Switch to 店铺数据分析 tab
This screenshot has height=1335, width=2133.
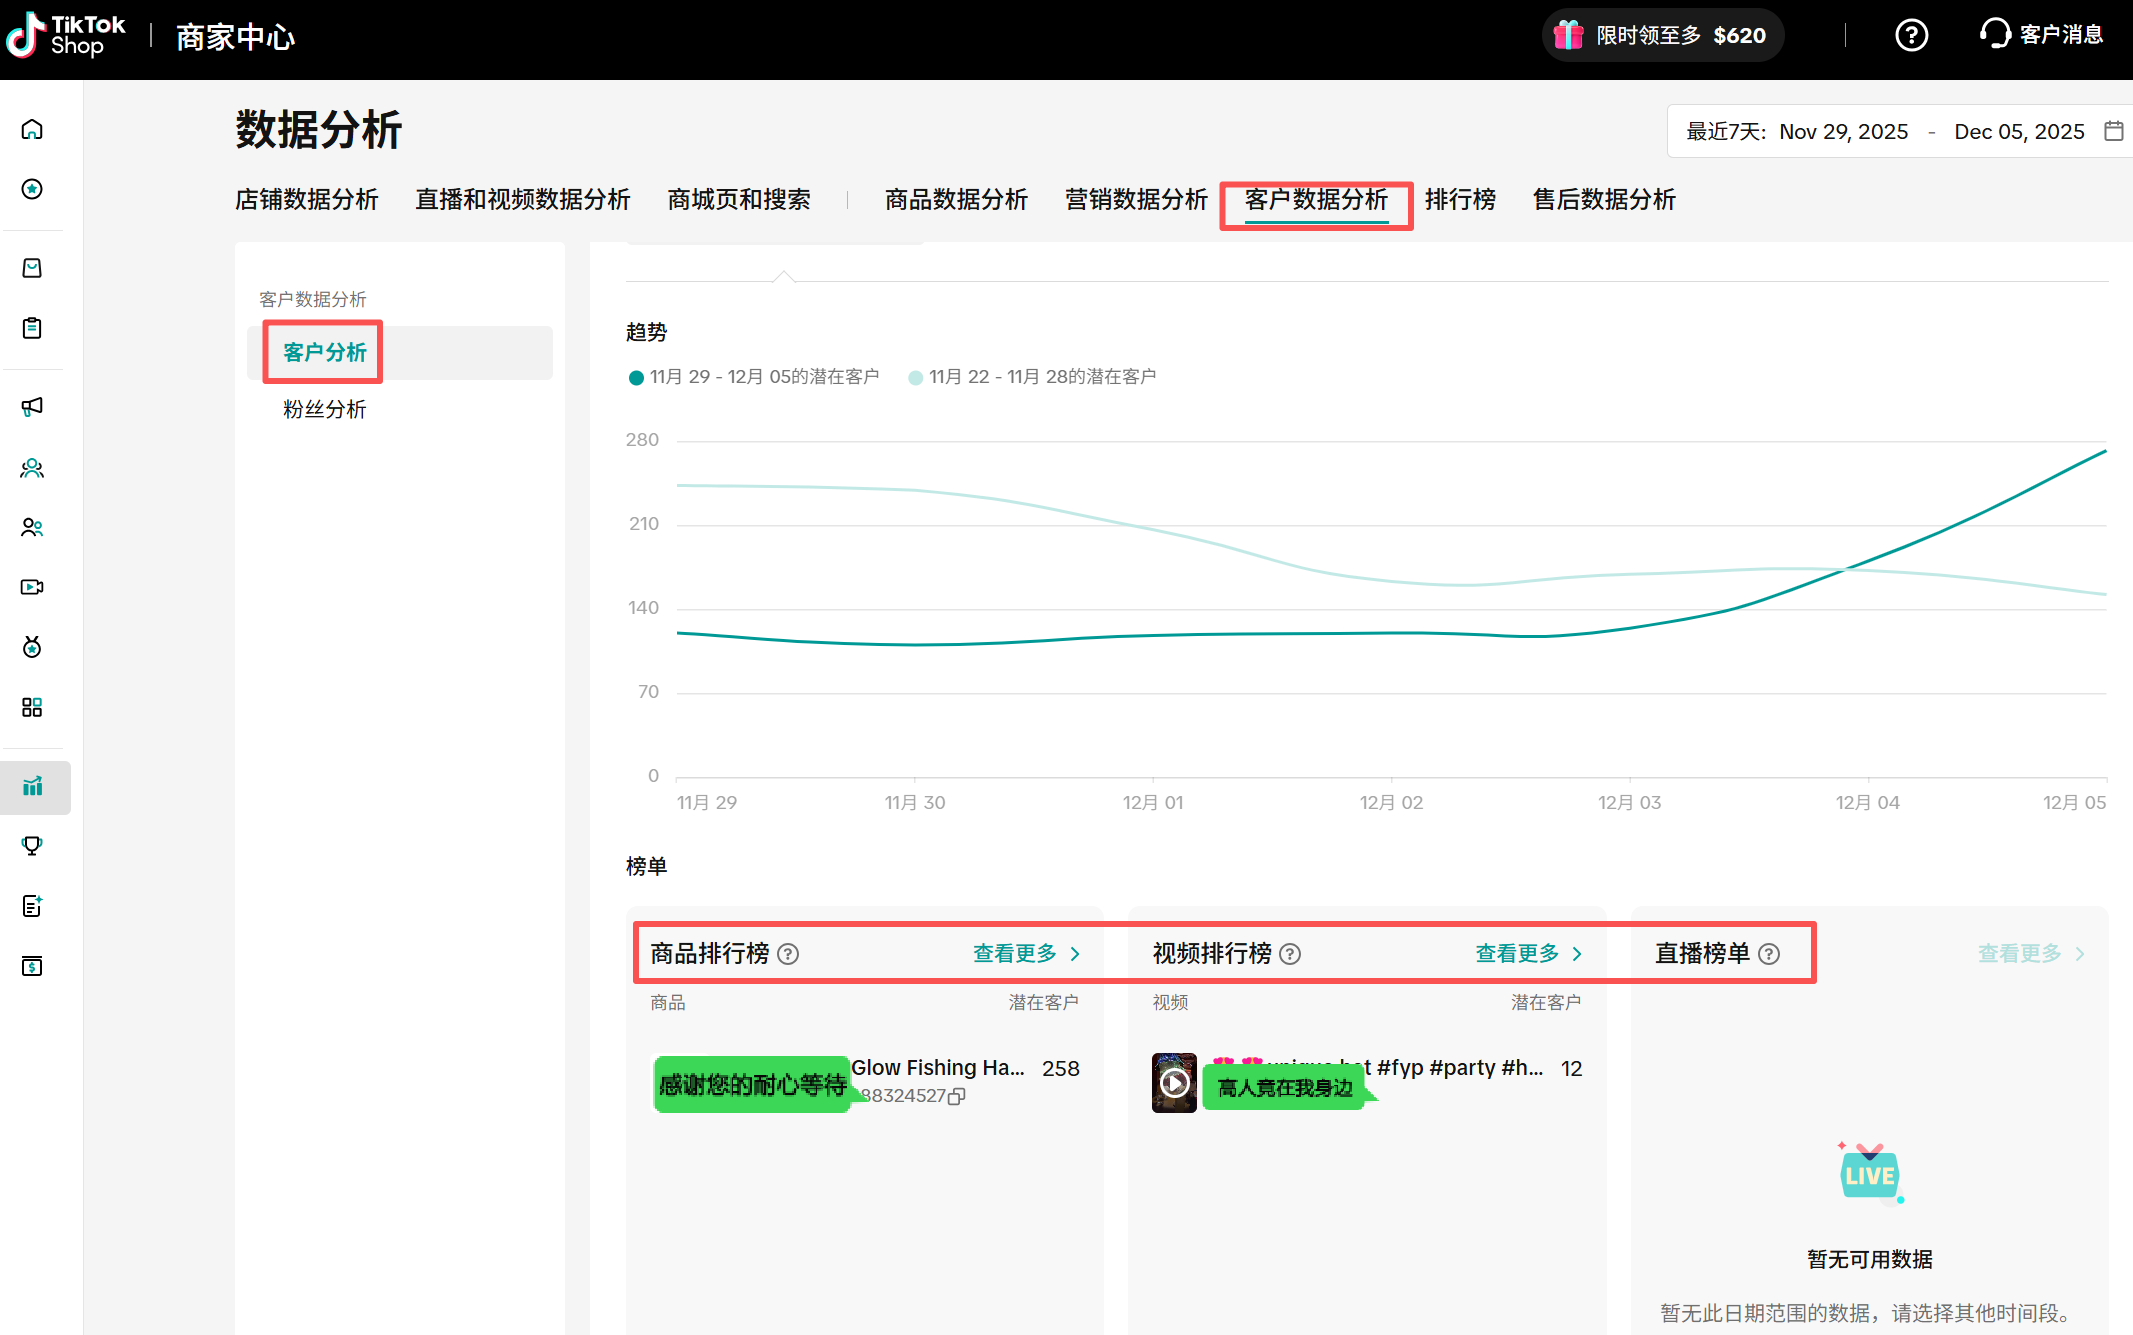(307, 200)
